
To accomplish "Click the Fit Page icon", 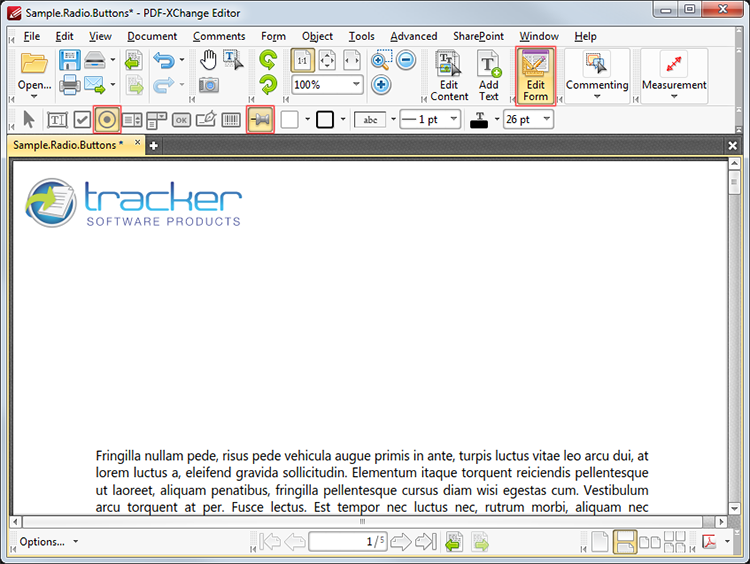I will pyautogui.click(x=327, y=60).
